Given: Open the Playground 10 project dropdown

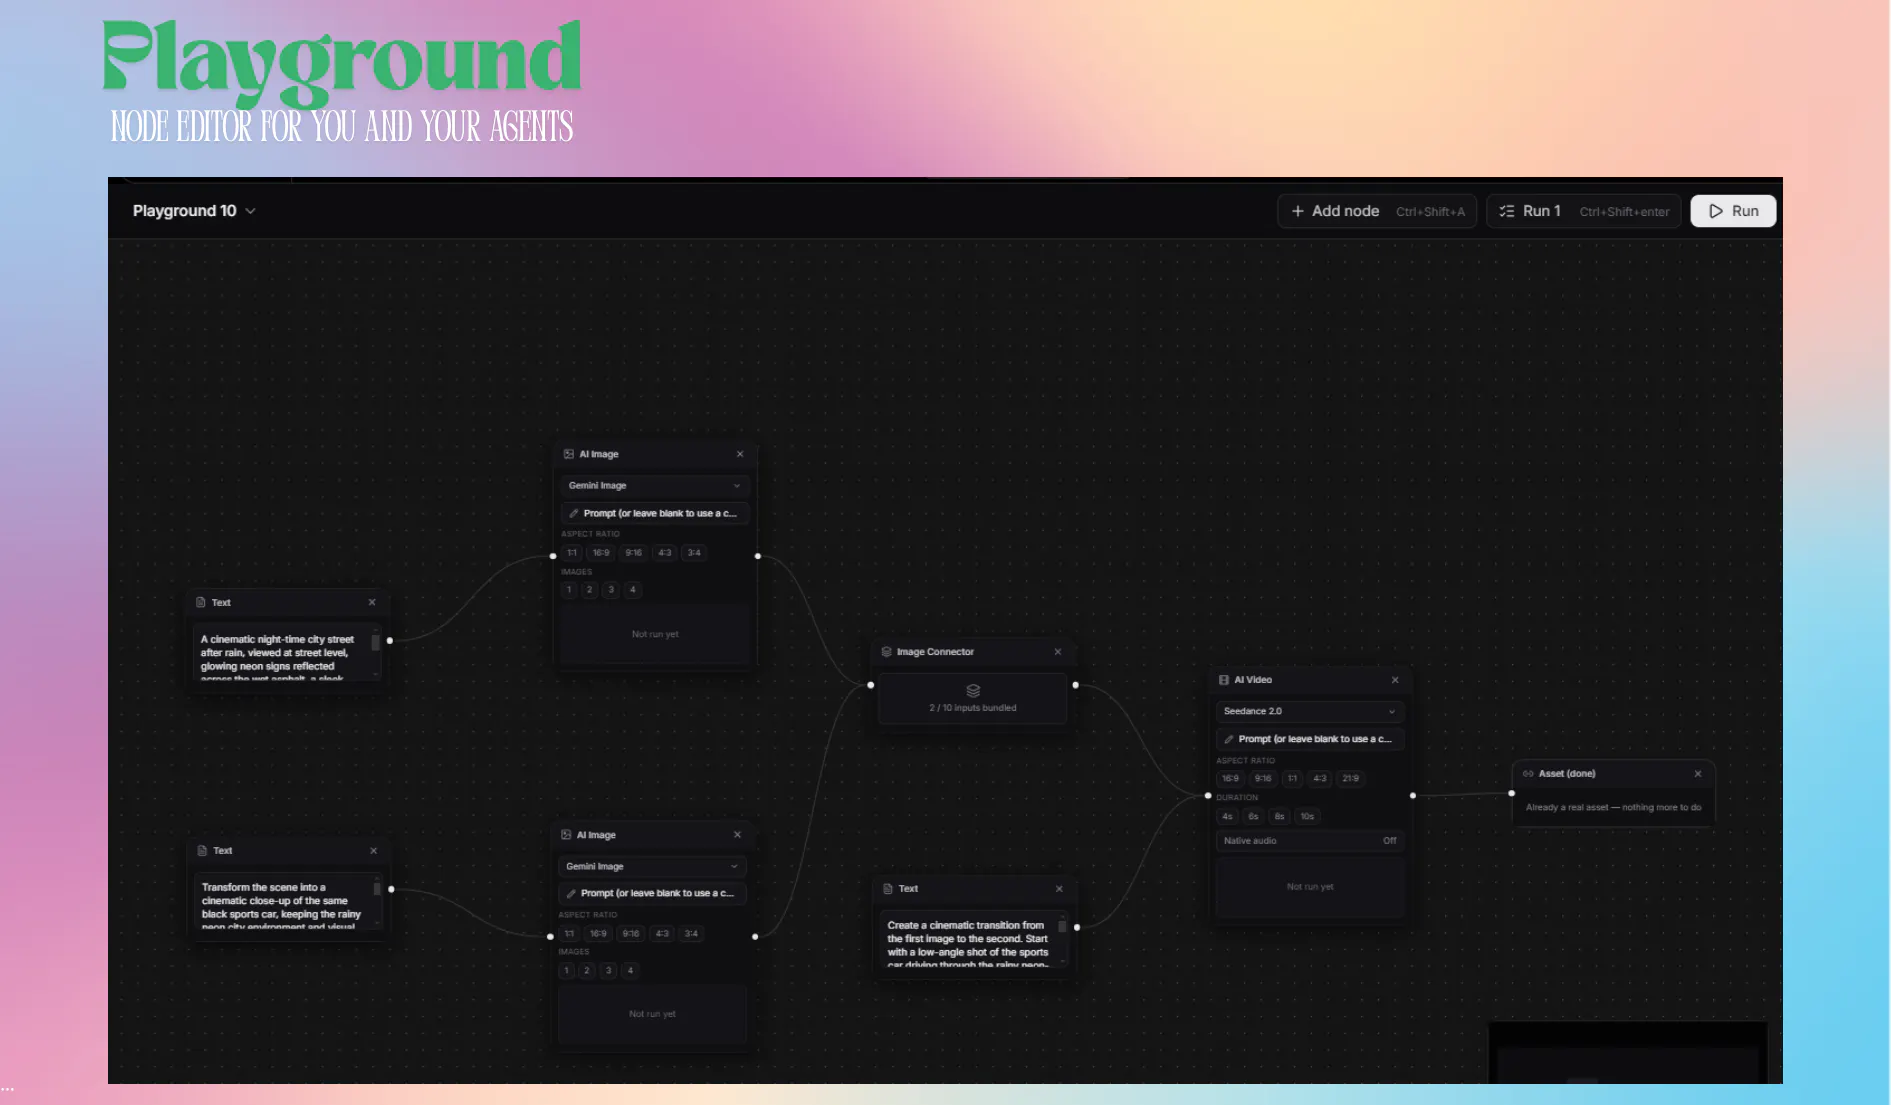Looking at the screenshot, I should click(x=195, y=211).
